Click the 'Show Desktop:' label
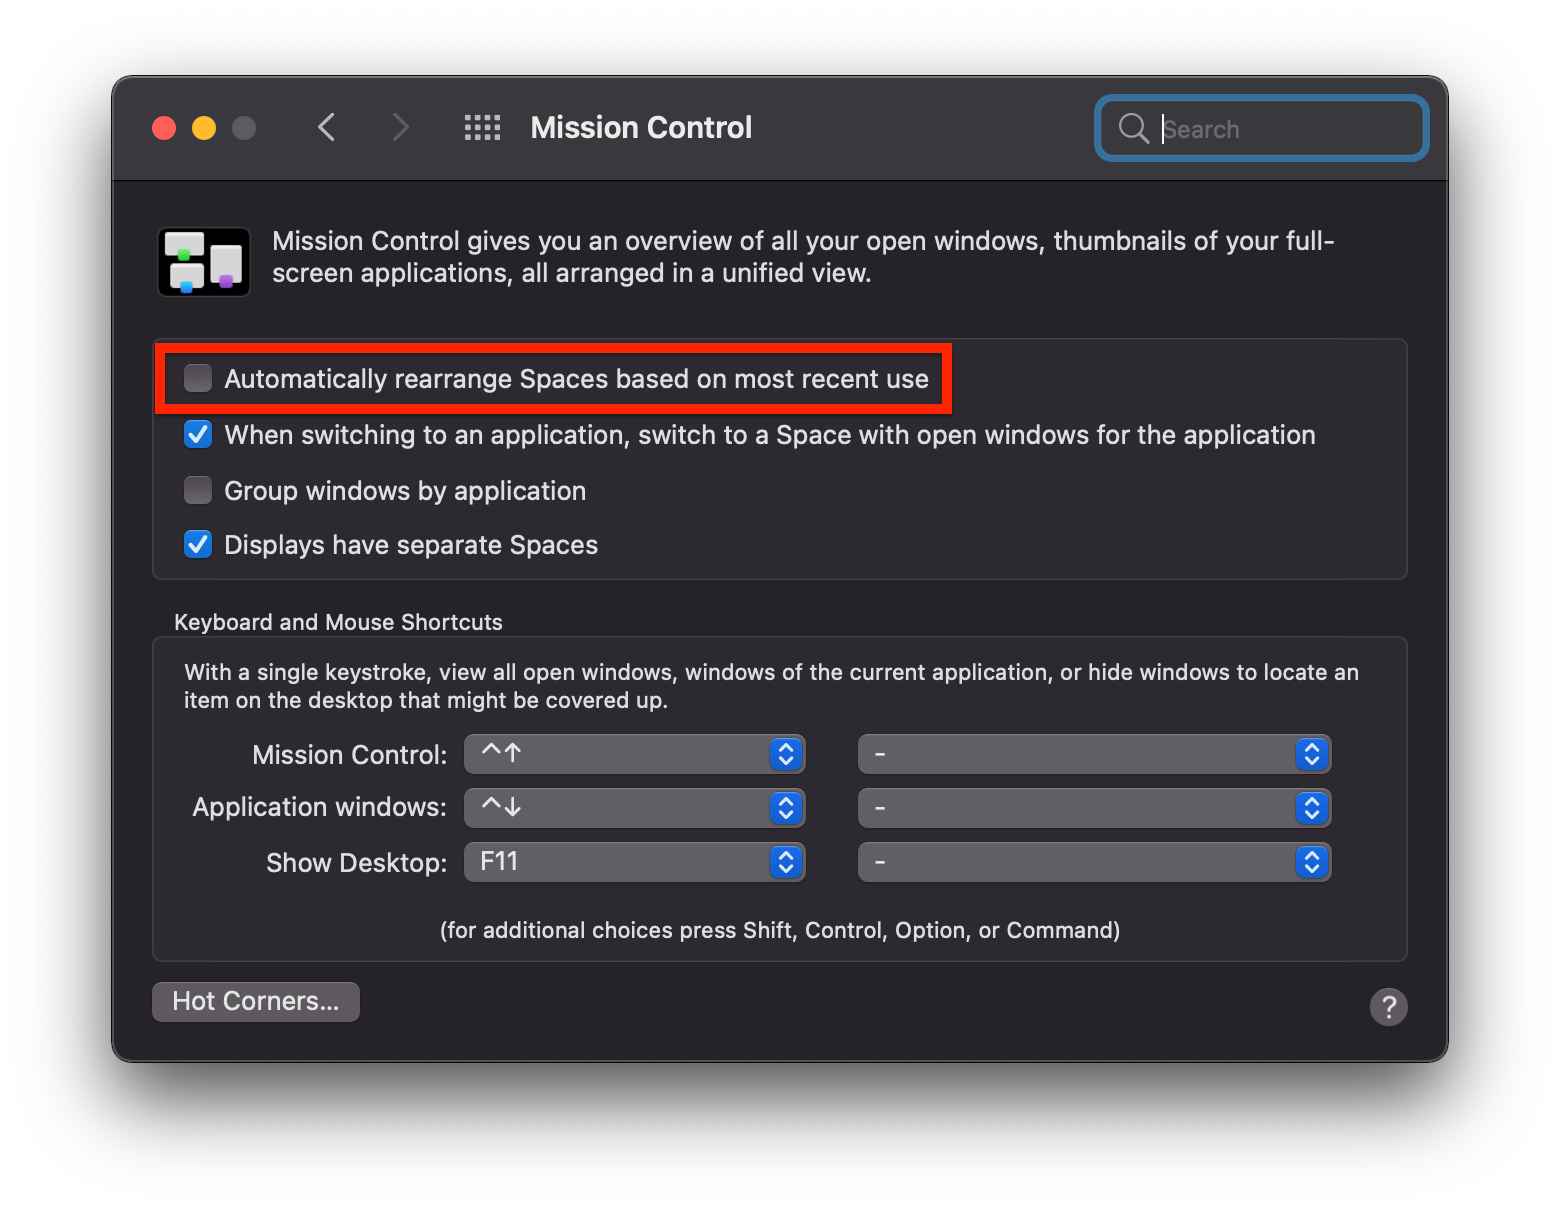Image resolution: width=1560 pixels, height=1210 pixels. click(x=356, y=863)
